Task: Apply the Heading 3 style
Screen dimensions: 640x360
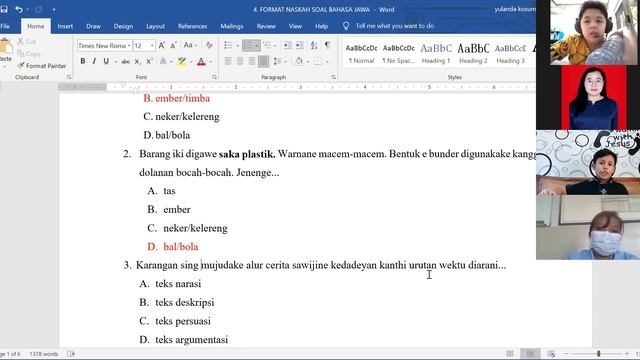Action: [511, 54]
